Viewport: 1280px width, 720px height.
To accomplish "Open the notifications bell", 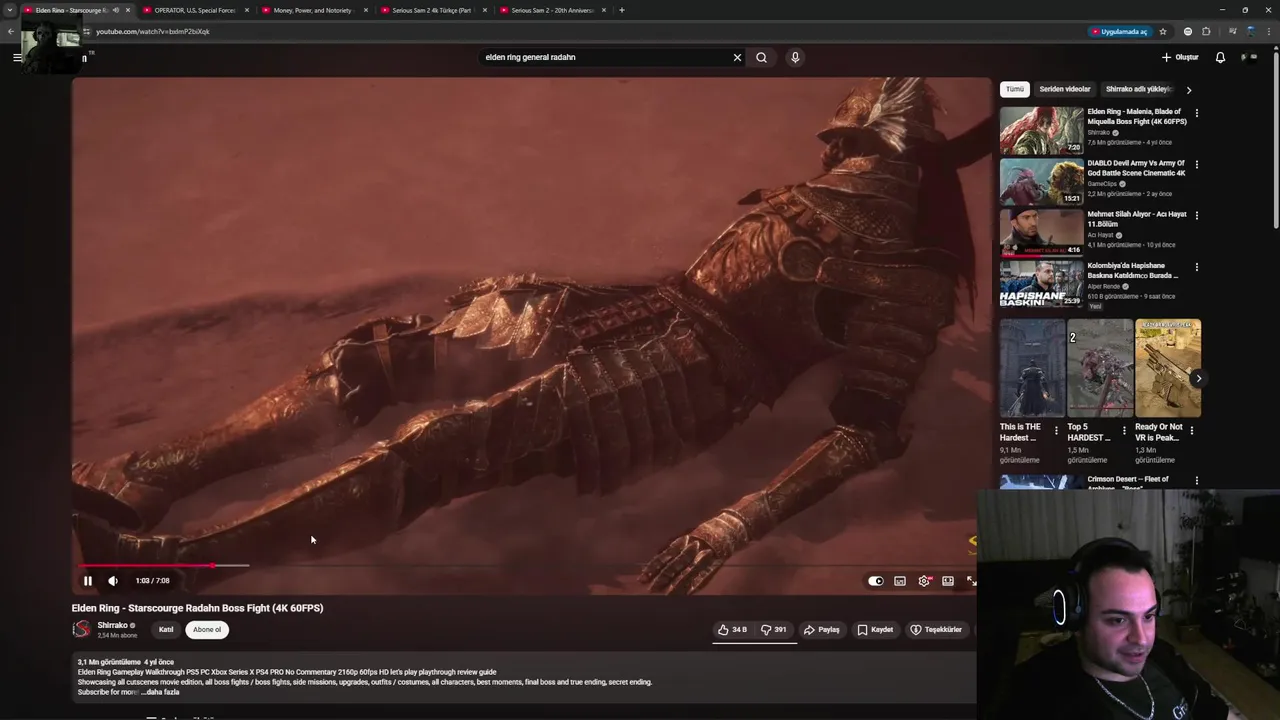I will coord(1220,57).
